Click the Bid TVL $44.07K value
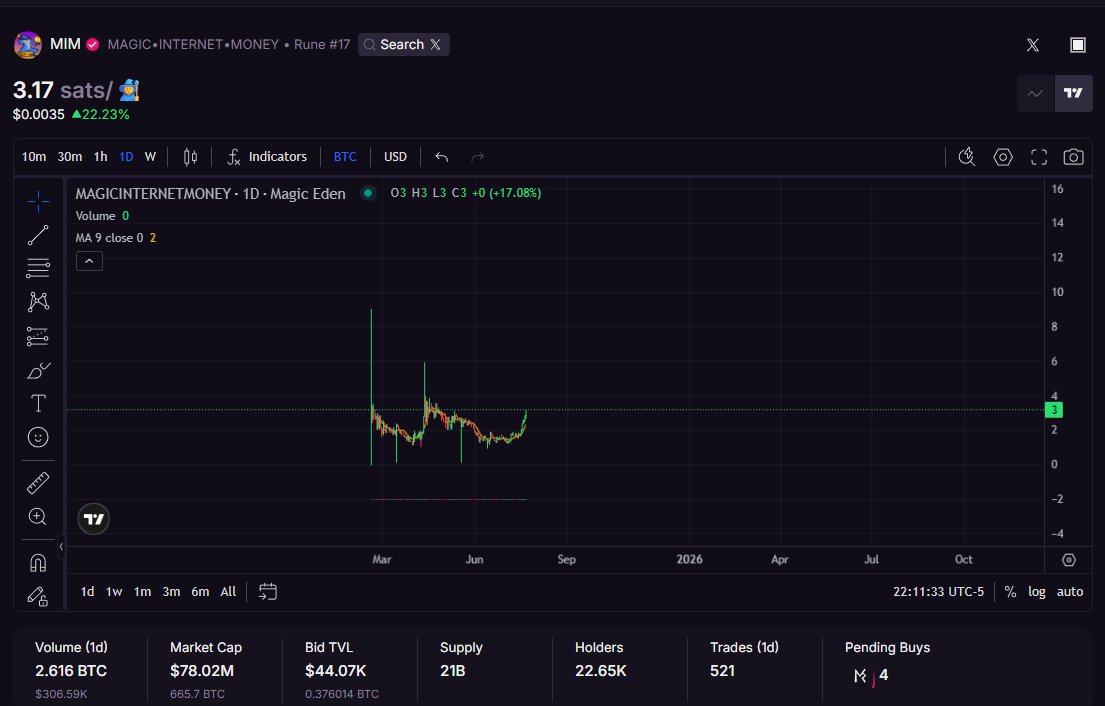Screen dimensions: 1105x706 tap(335, 671)
